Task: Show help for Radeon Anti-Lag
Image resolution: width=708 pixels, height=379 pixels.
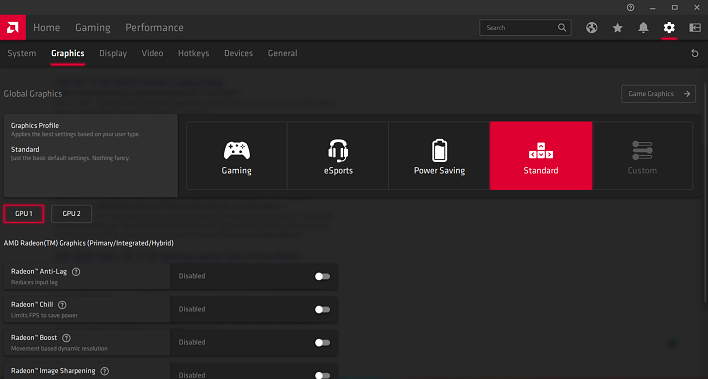Action: (76, 272)
